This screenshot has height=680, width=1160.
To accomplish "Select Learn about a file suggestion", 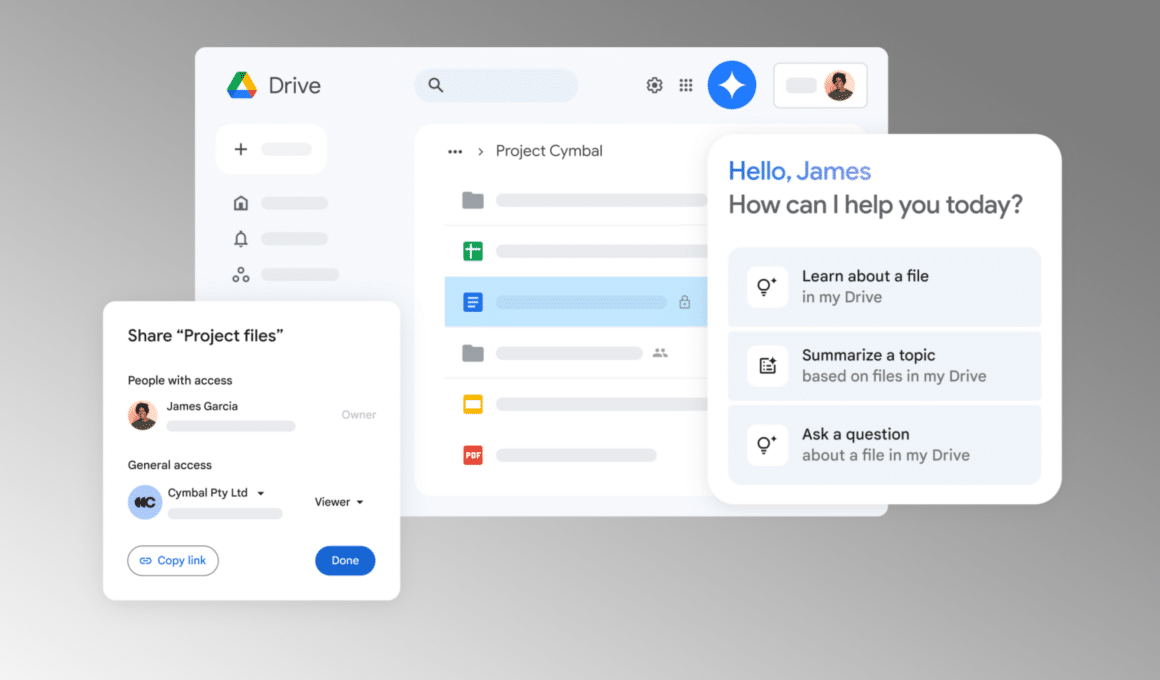I will (884, 286).
